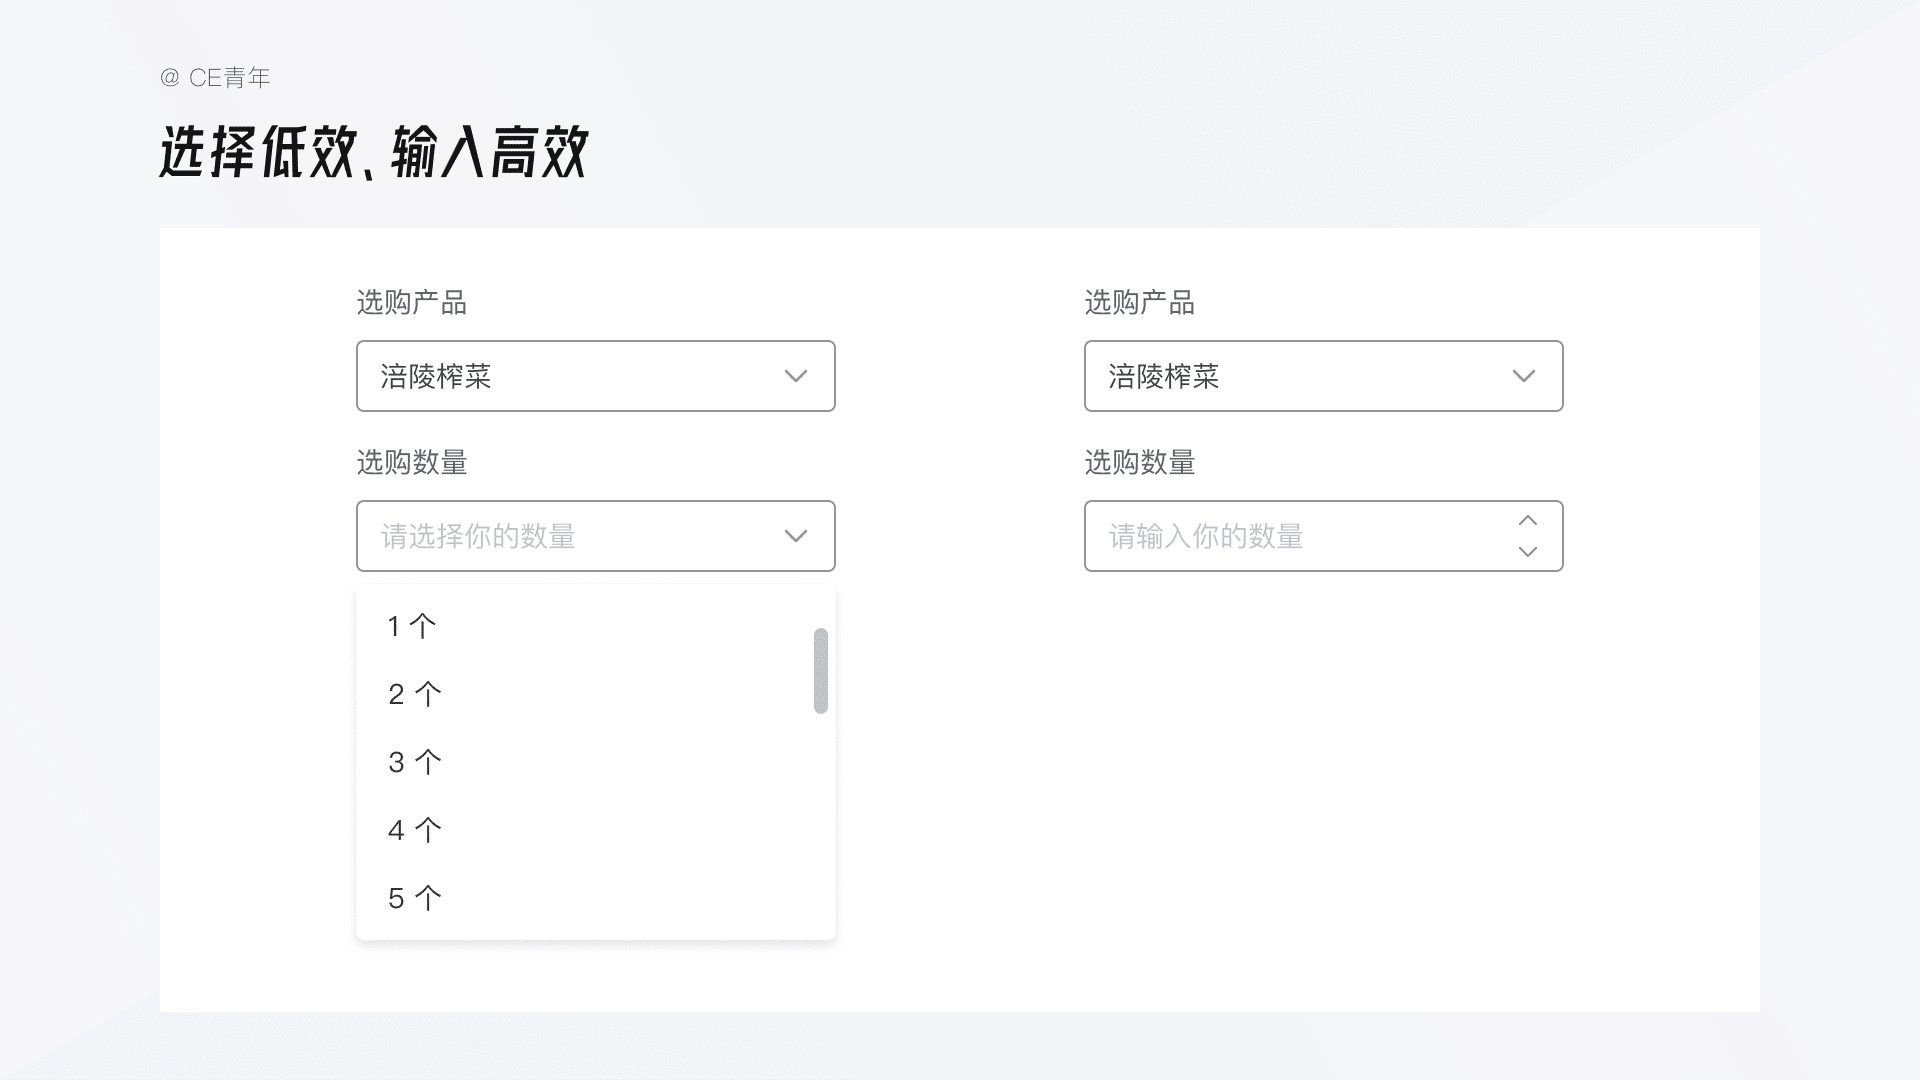Click the chevron arrow in 请选择你的数量 dropdown
Screen dimensions: 1920x1080
pyautogui.click(x=796, y=536)
